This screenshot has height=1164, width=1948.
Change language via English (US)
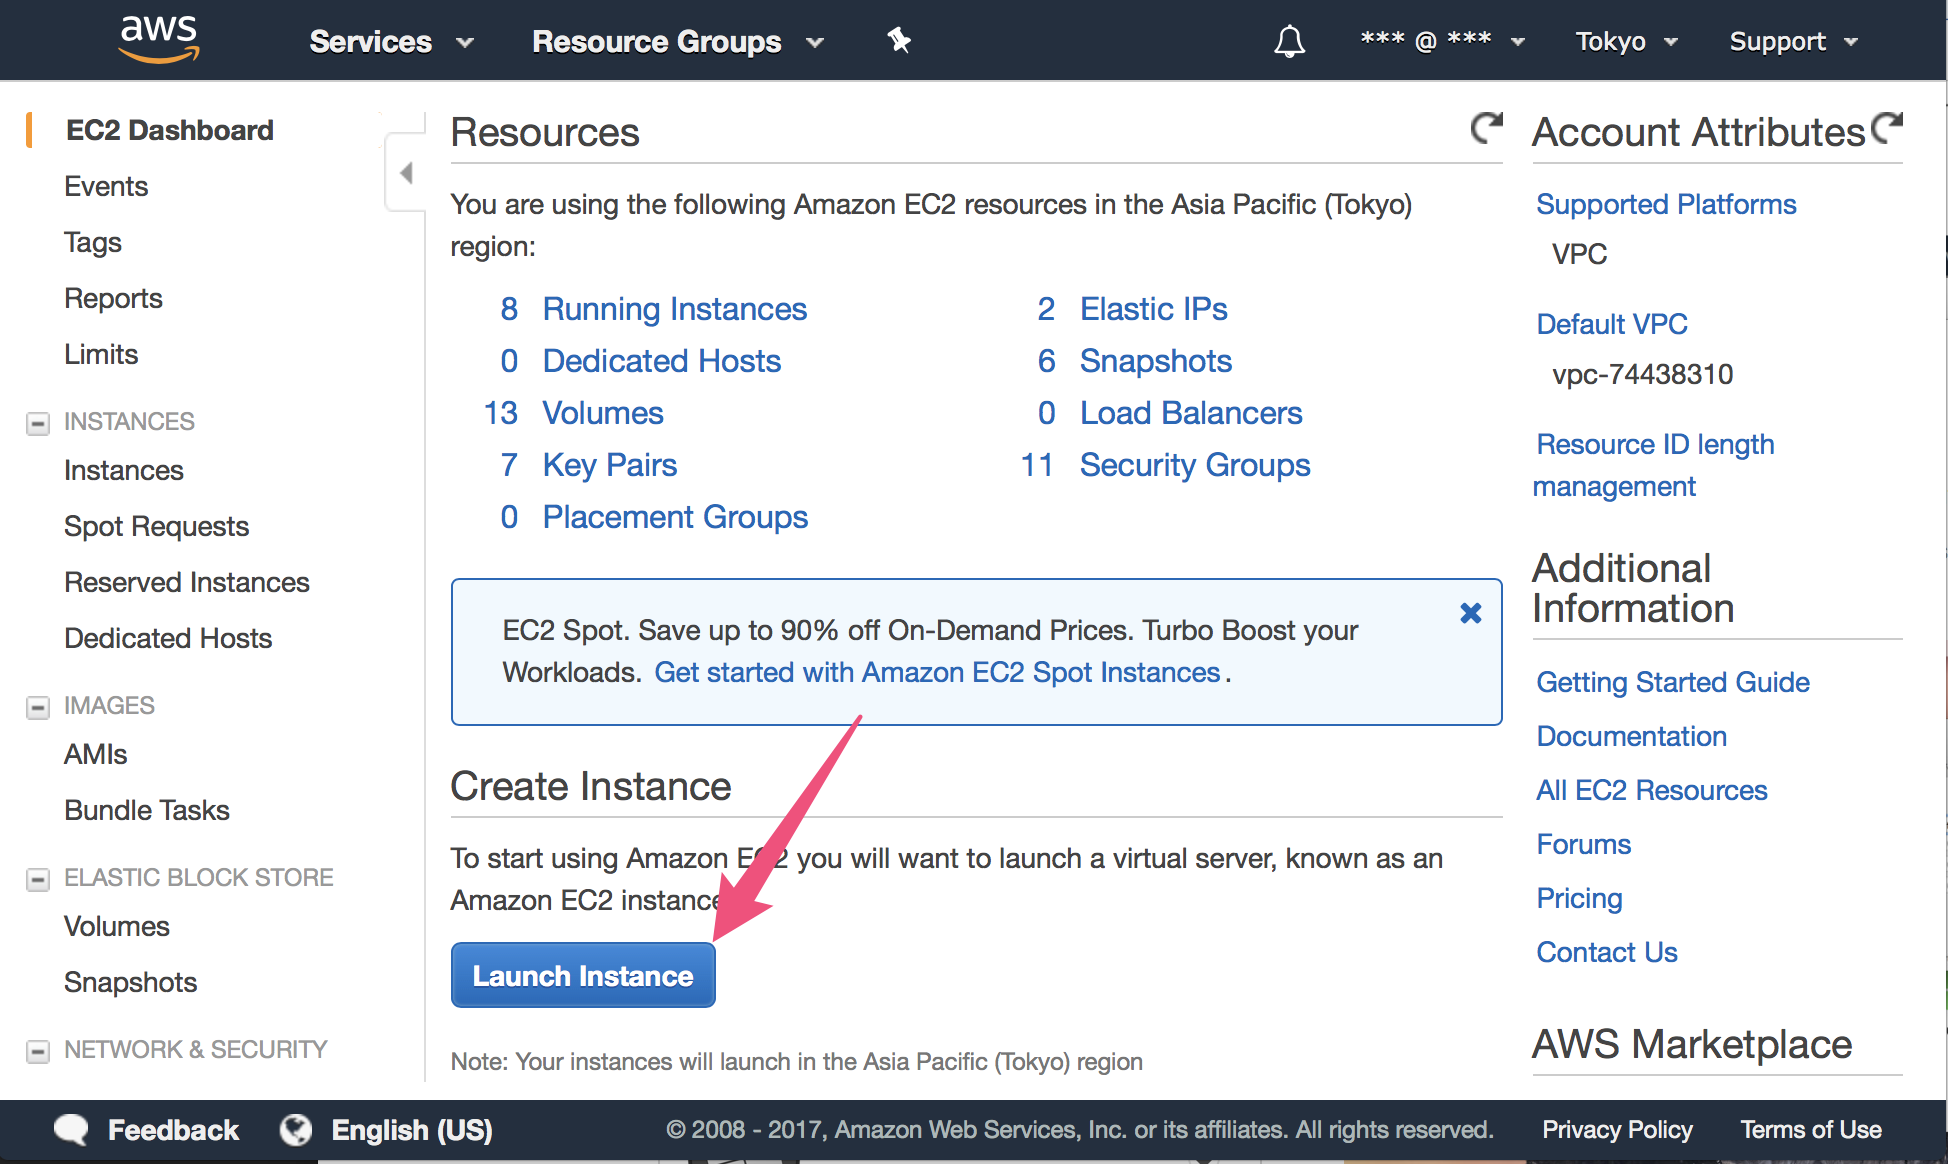[x=412, y=1130]
